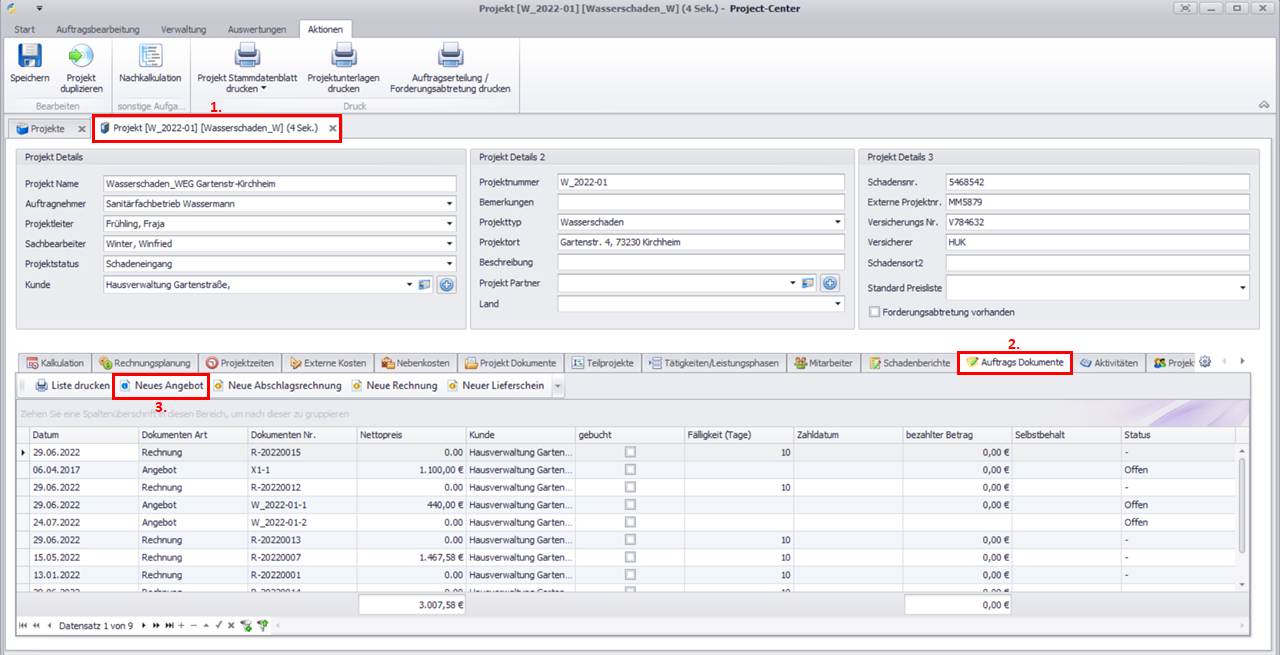Click the Neue Abschlagsrechnung button
Screen dimensions: 1280x655
pyautogui.click(x=277, y=385)
